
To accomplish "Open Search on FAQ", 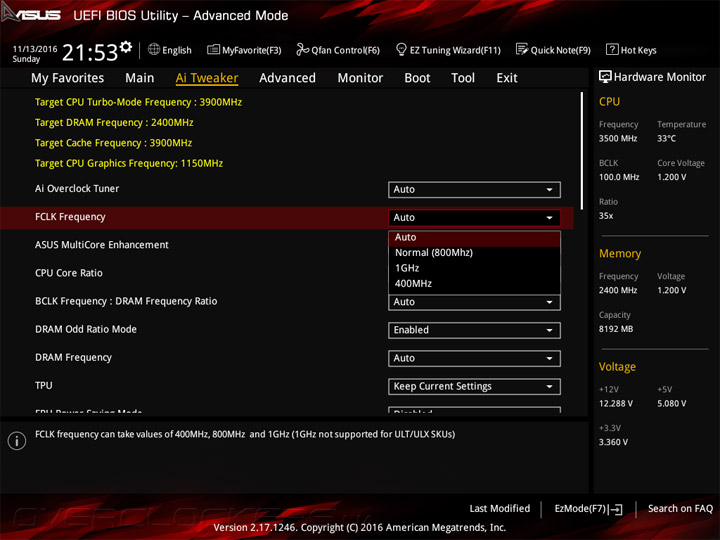I will tap(680, 509).
